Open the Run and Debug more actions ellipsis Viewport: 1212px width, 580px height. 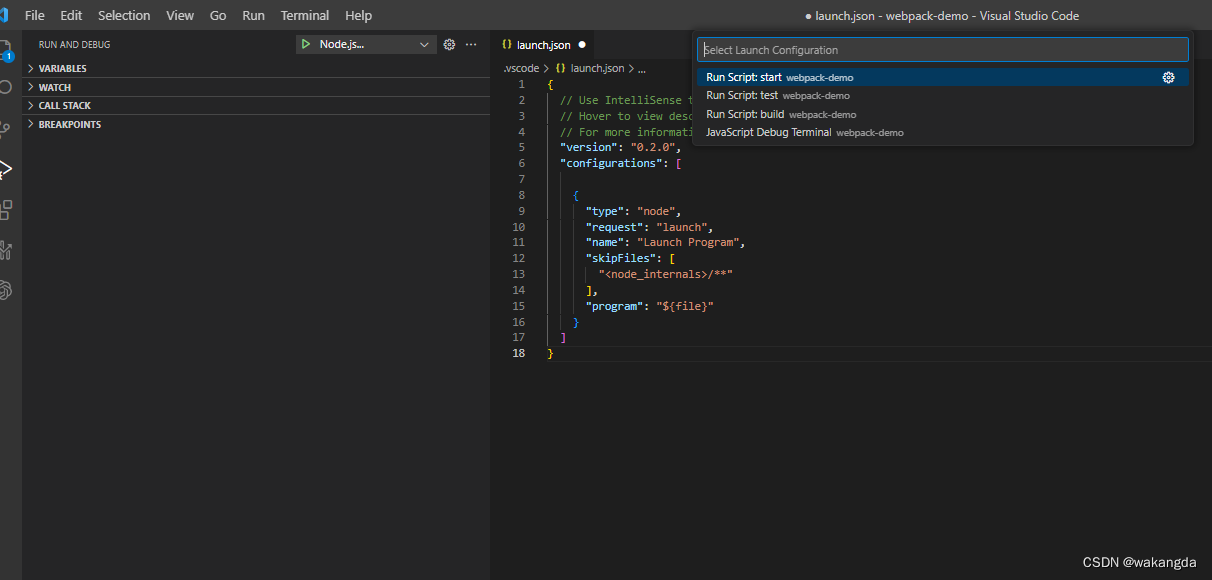(472, 44)
